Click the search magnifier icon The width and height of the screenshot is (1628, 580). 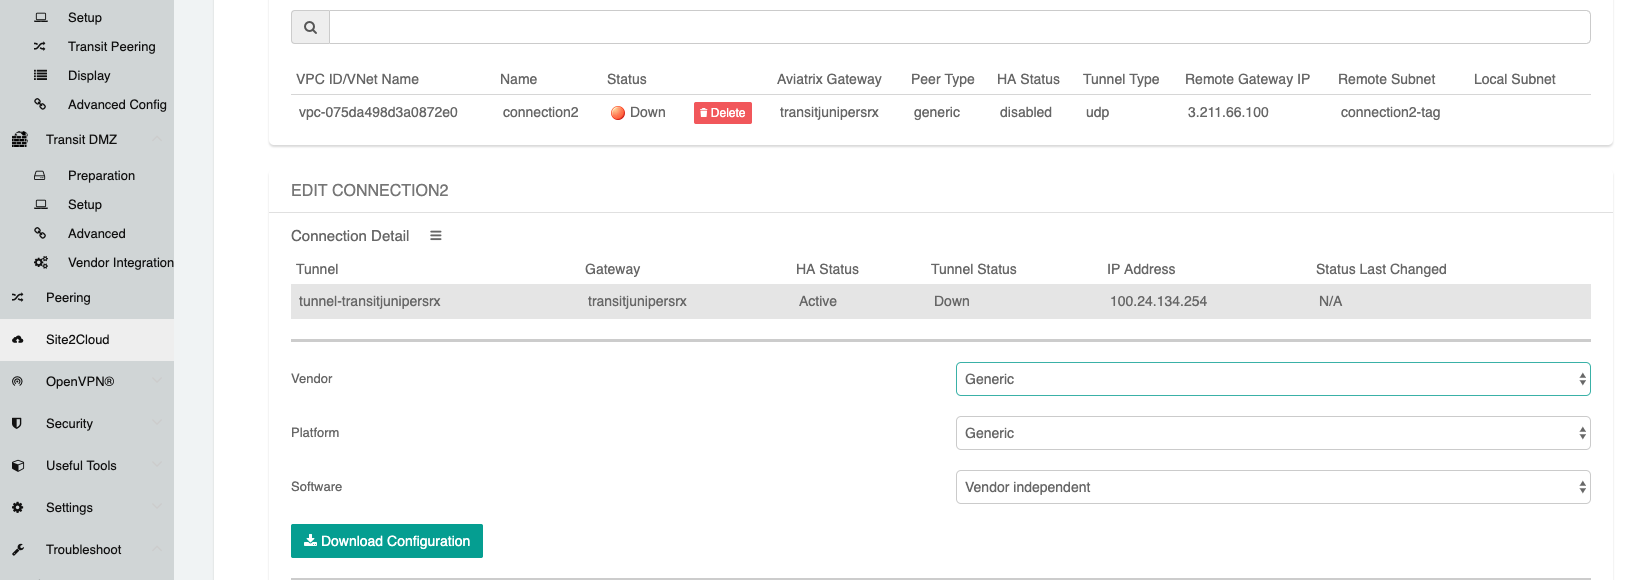tap(310, 28)
